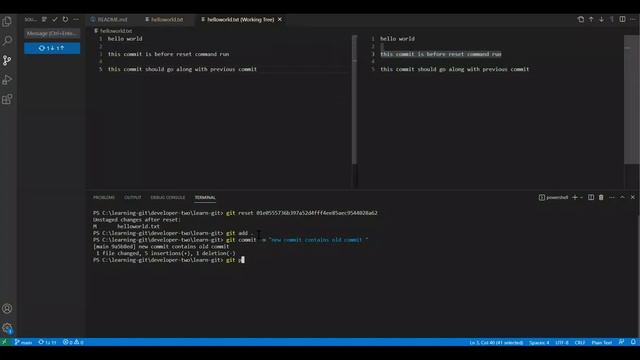
Task: Open editor more actions ellipsis at top right
Action: pyautogui.click(x=633, y=19)
